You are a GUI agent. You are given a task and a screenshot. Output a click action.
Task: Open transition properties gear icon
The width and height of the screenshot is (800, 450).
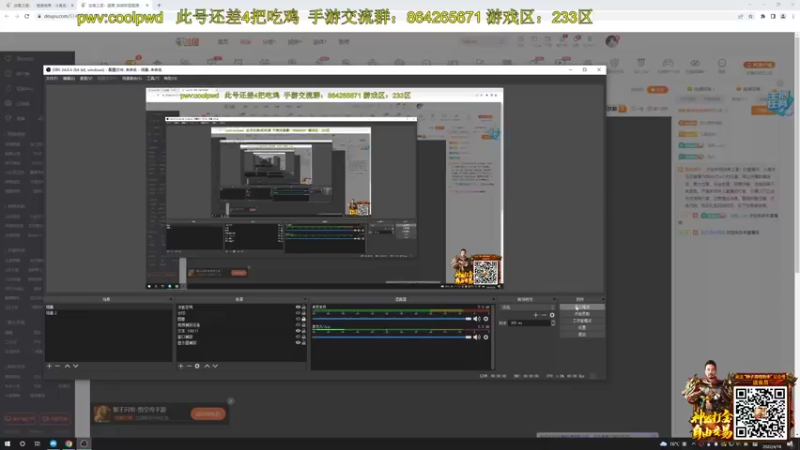(552, 315)
